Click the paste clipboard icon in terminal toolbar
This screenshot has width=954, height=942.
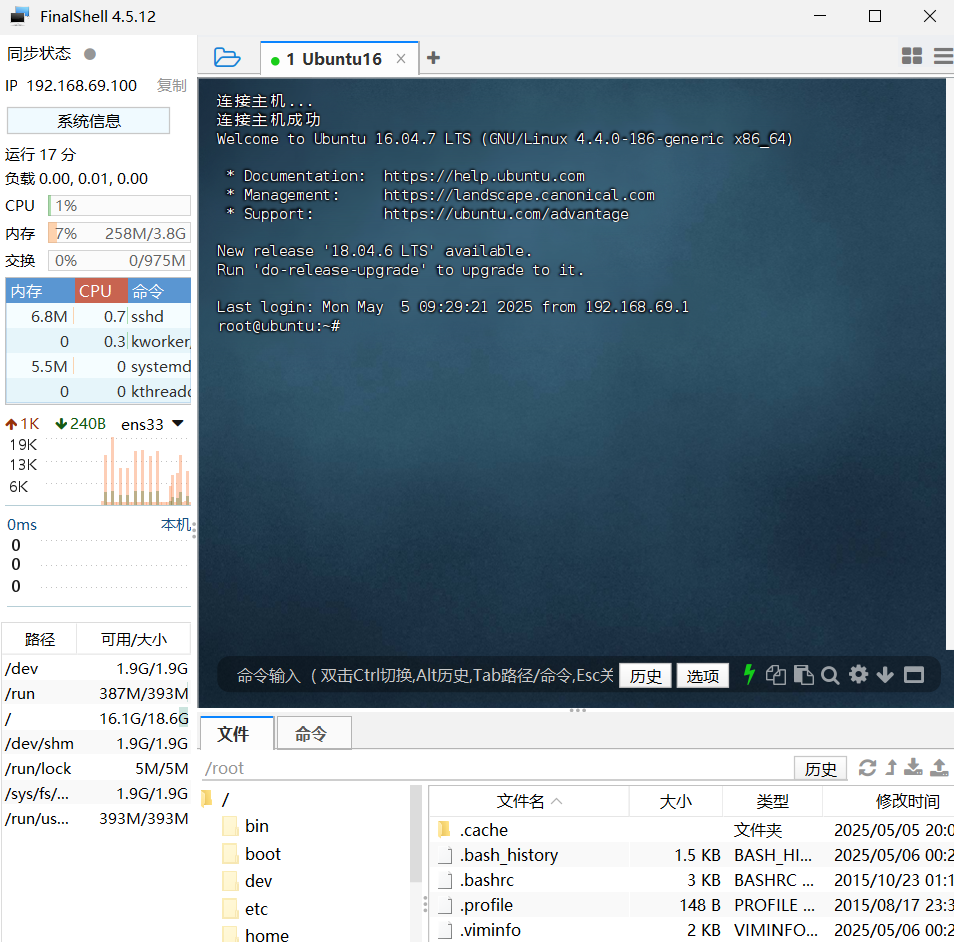(x=804, y=675)
